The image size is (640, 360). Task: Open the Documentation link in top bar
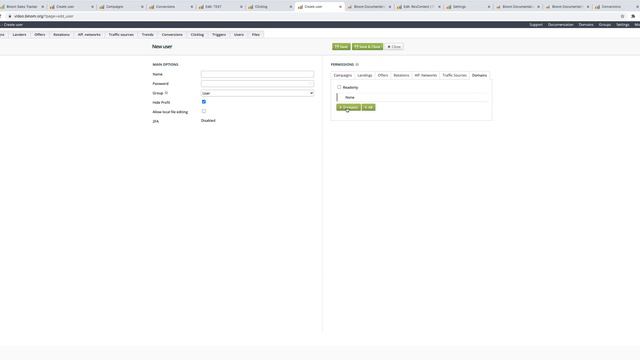tap(560, 25)
